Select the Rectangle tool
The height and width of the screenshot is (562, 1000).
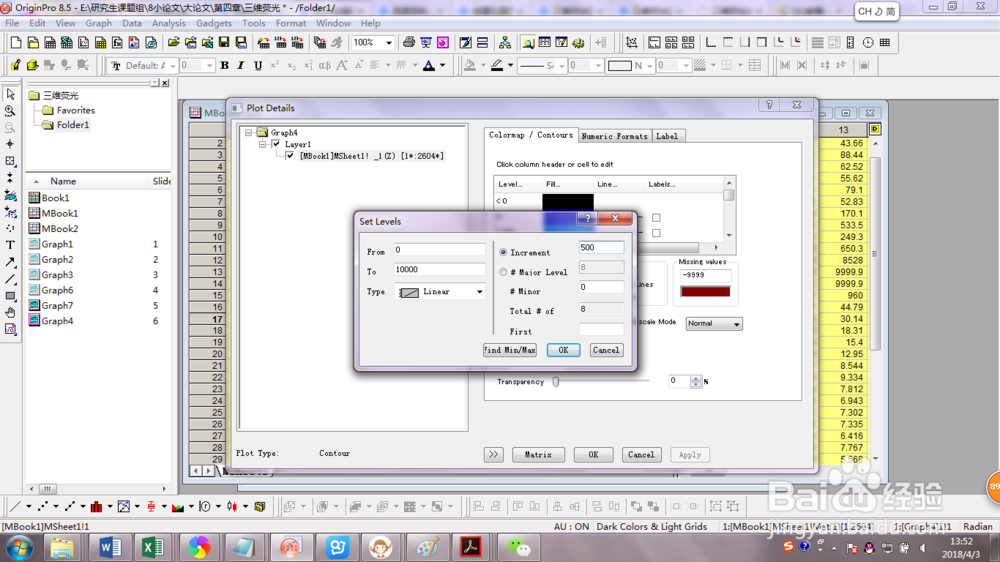coord(10,296)
